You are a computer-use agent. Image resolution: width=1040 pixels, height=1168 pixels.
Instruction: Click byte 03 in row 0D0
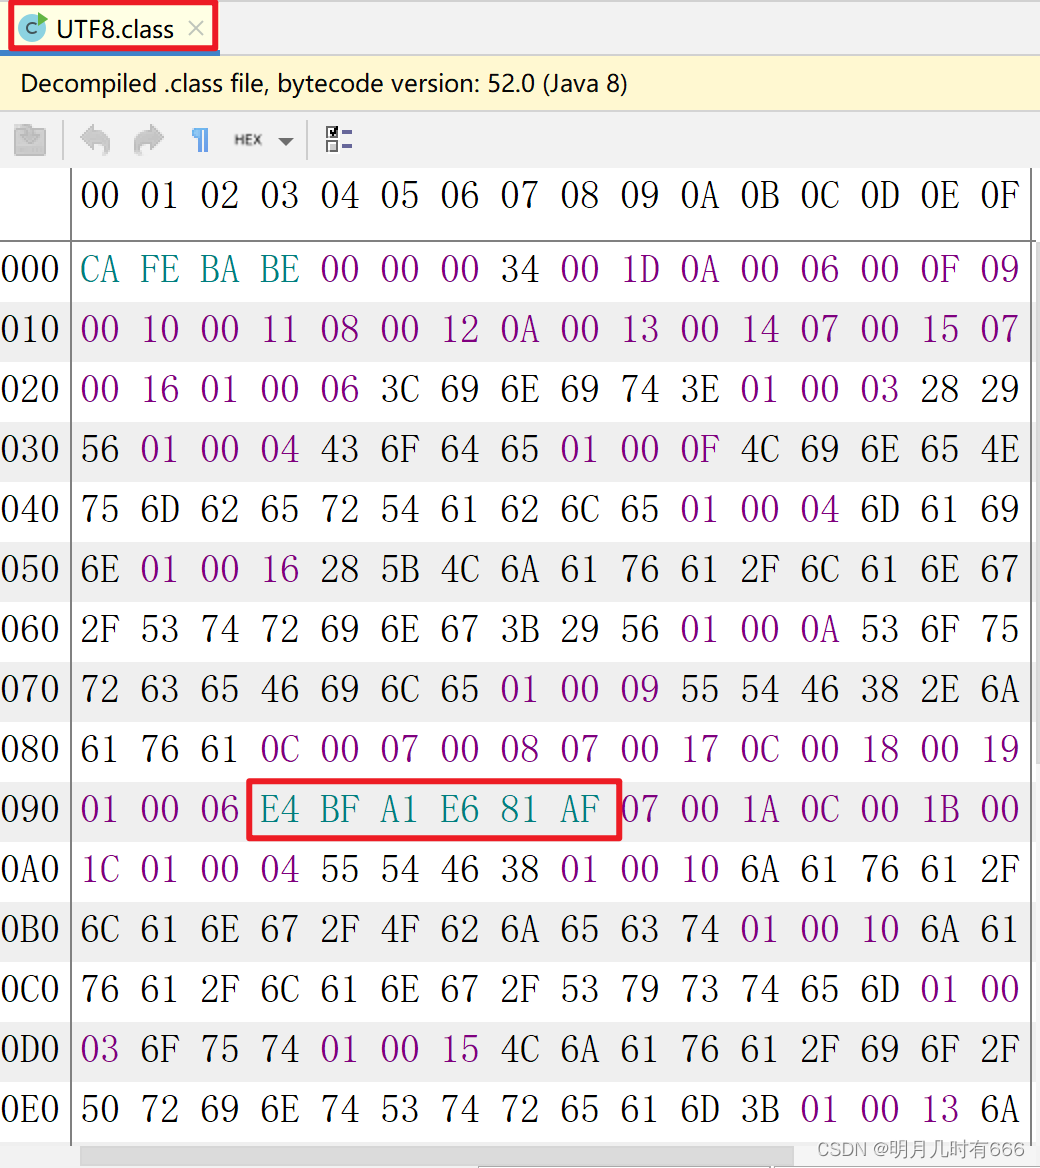point(100,1050)
